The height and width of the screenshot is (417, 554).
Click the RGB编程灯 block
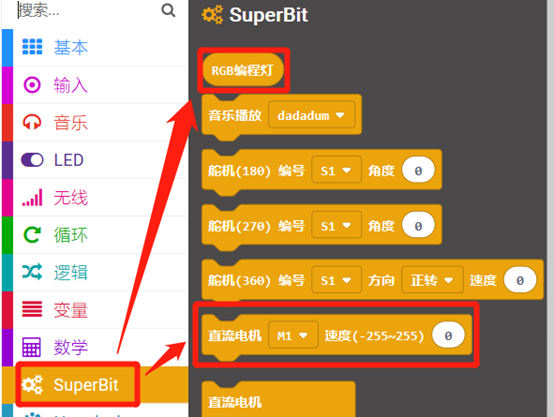[x=243, y=70]
